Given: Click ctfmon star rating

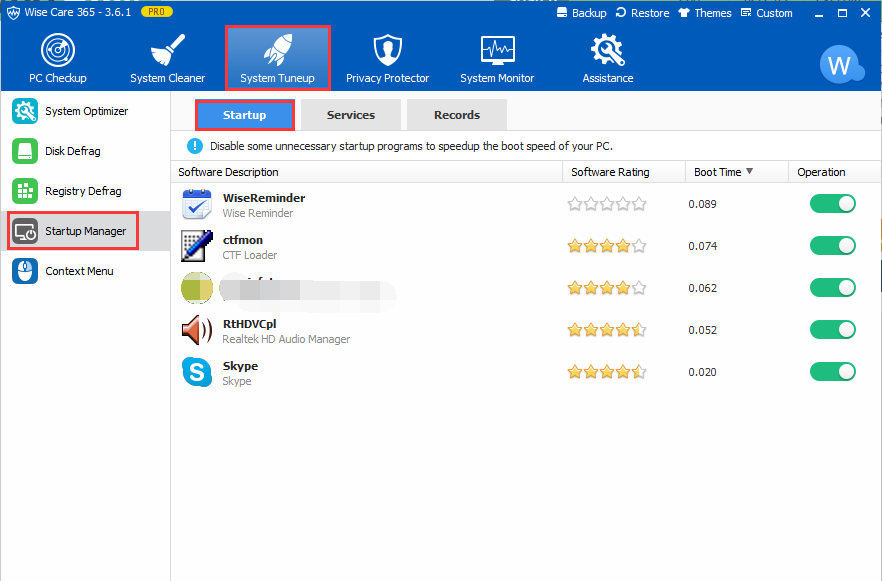Looking at the screenshot, I should (x=607, y=246).
